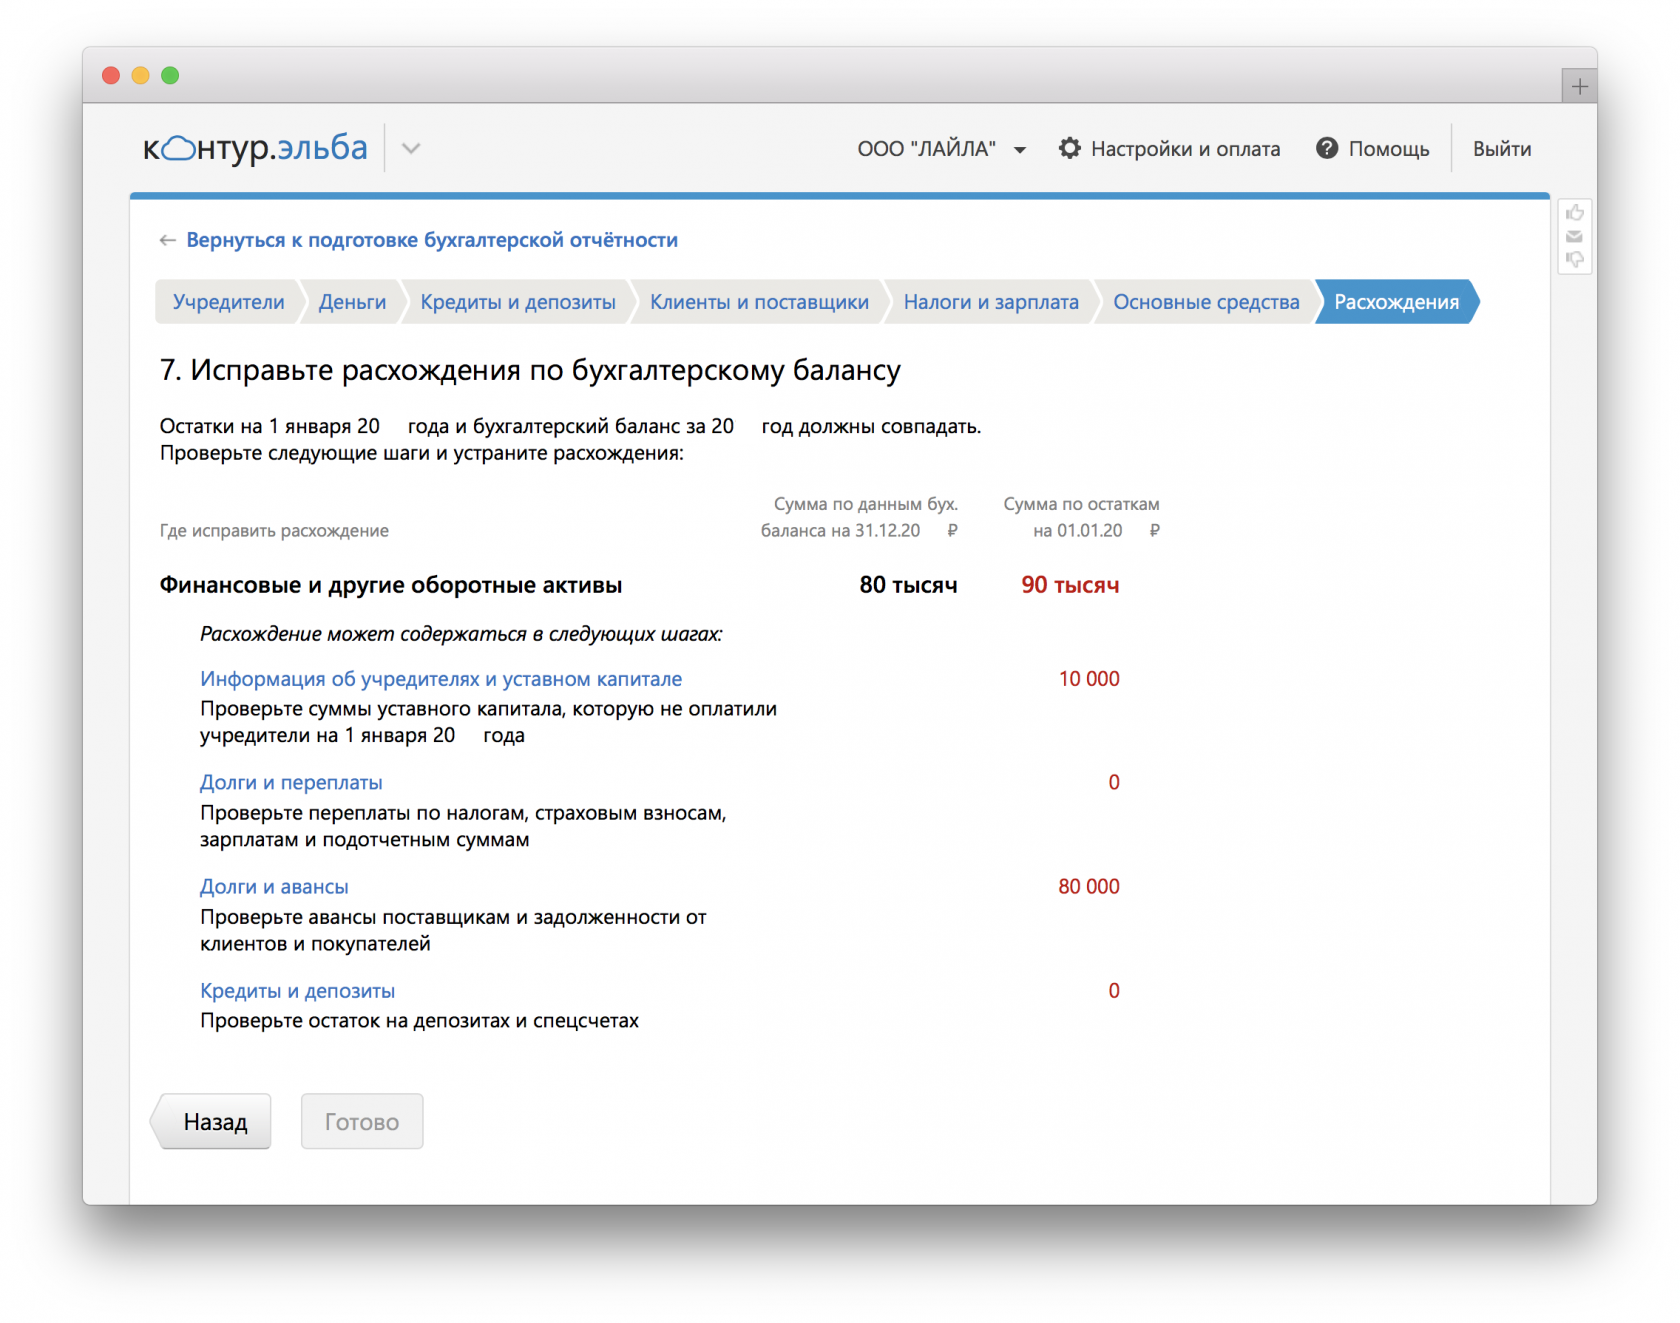1680x1323 pixels.
Task: Click the thumbs-up feedback icon
Action: pos(1574,213)
